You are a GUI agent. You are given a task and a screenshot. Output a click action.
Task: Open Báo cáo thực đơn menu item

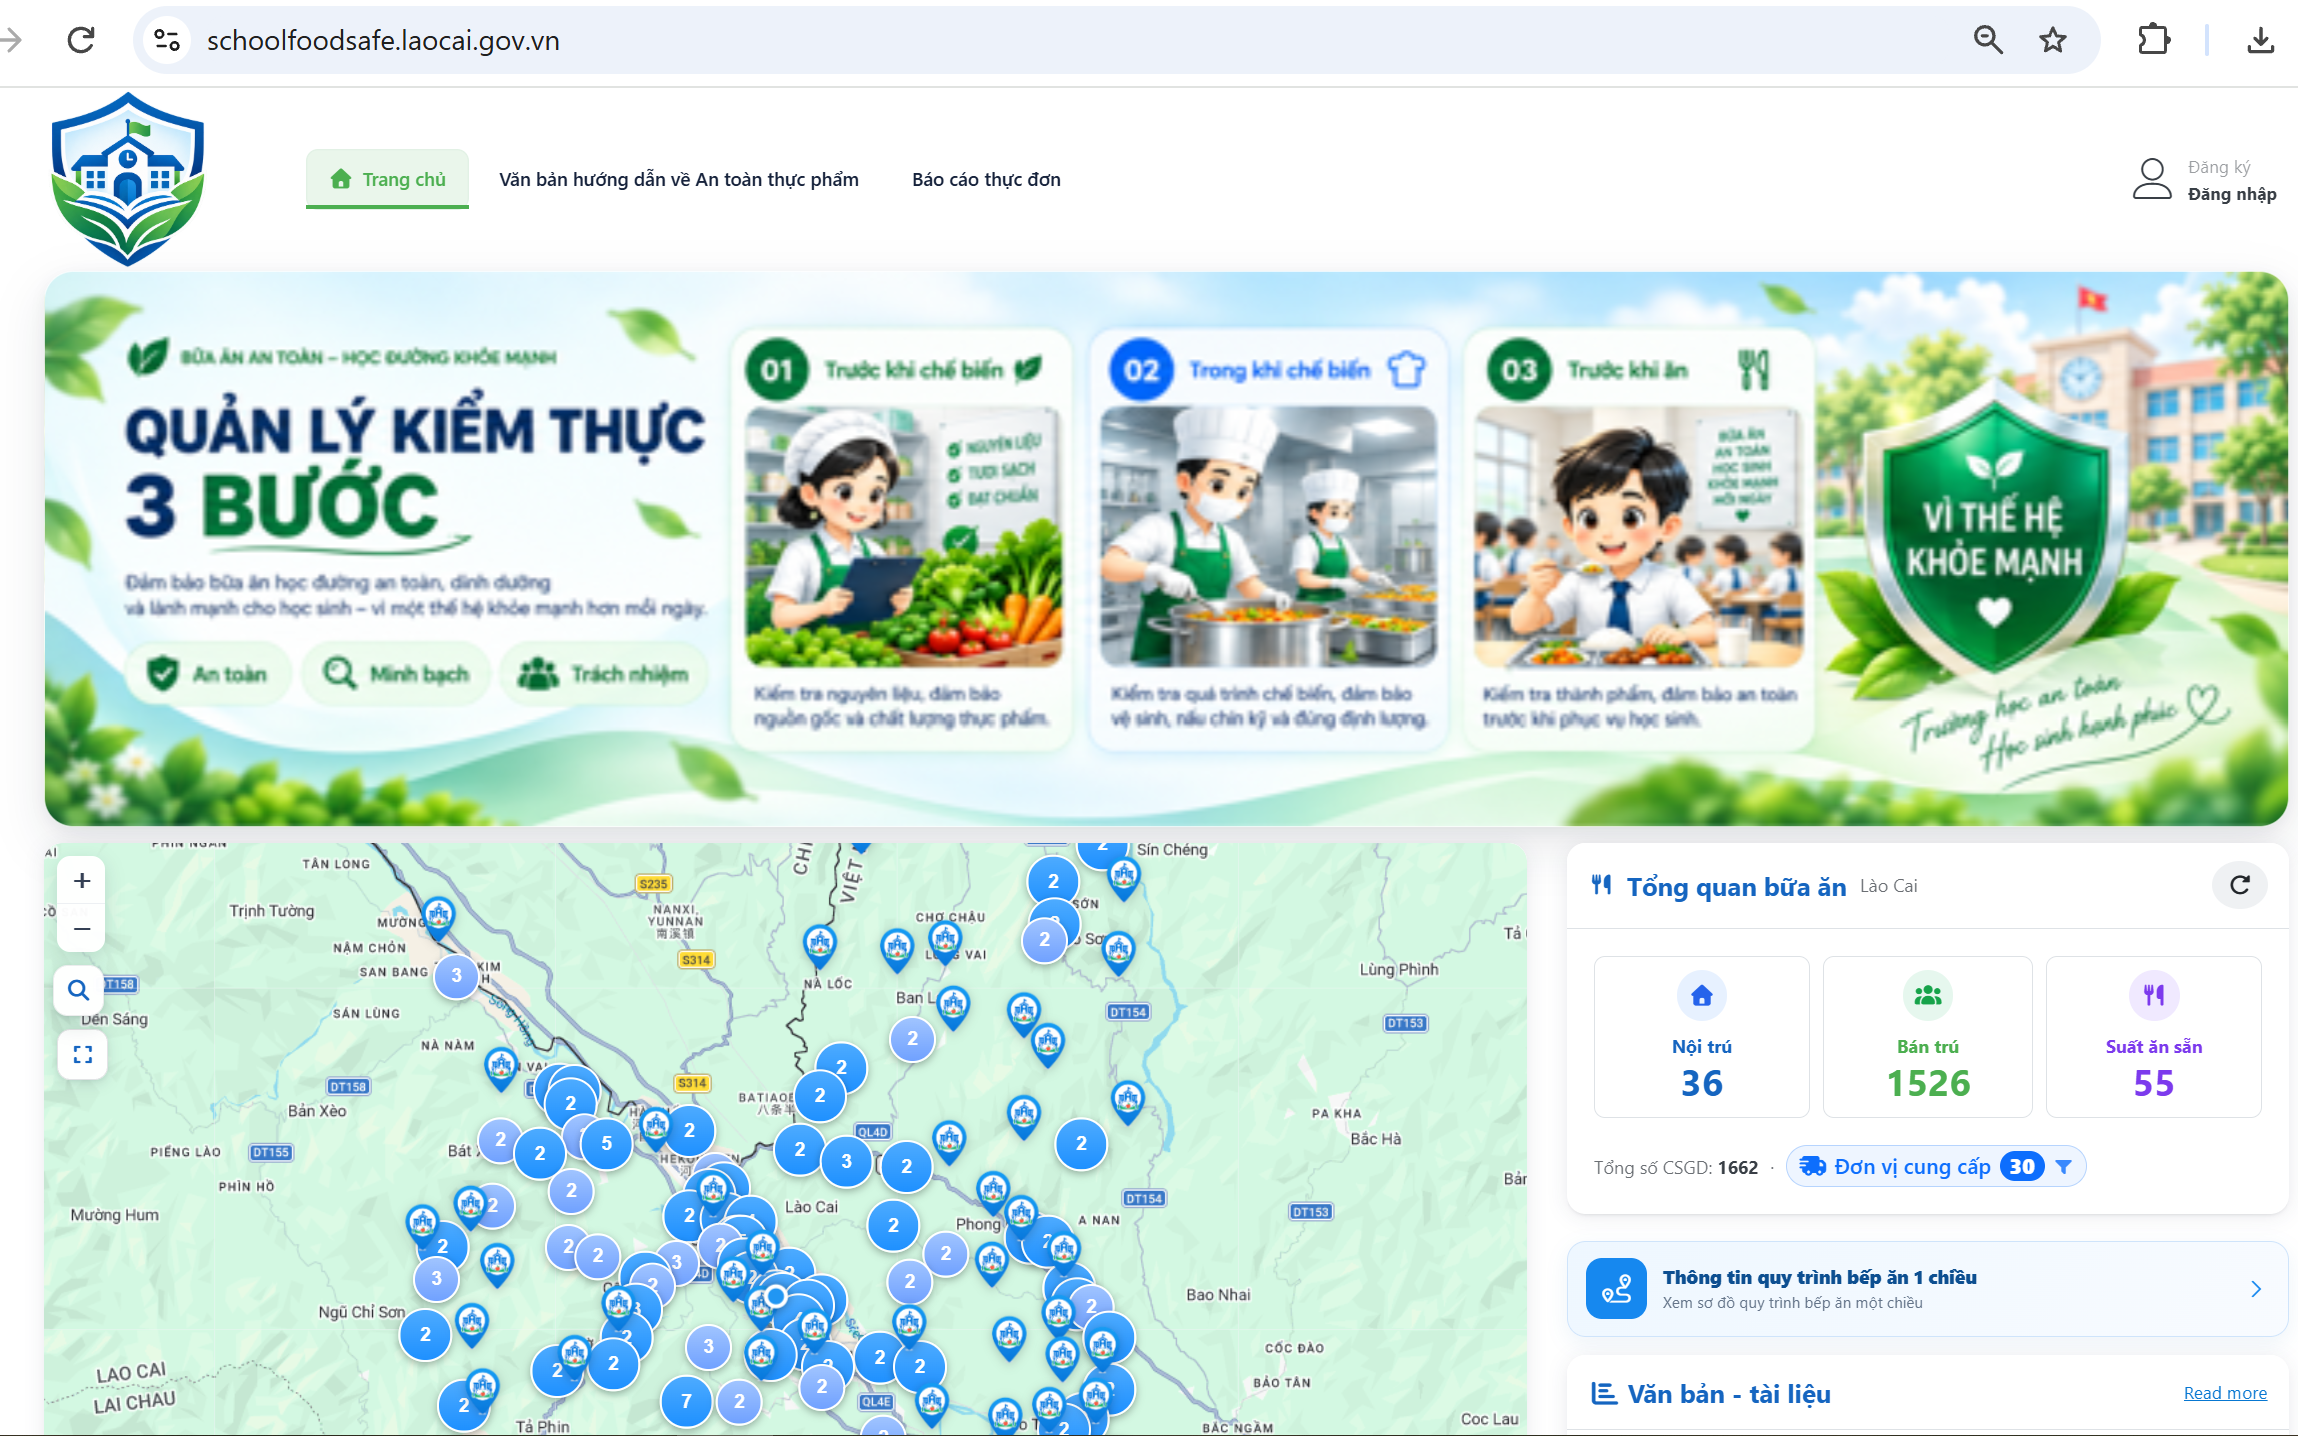pos(986,180)
